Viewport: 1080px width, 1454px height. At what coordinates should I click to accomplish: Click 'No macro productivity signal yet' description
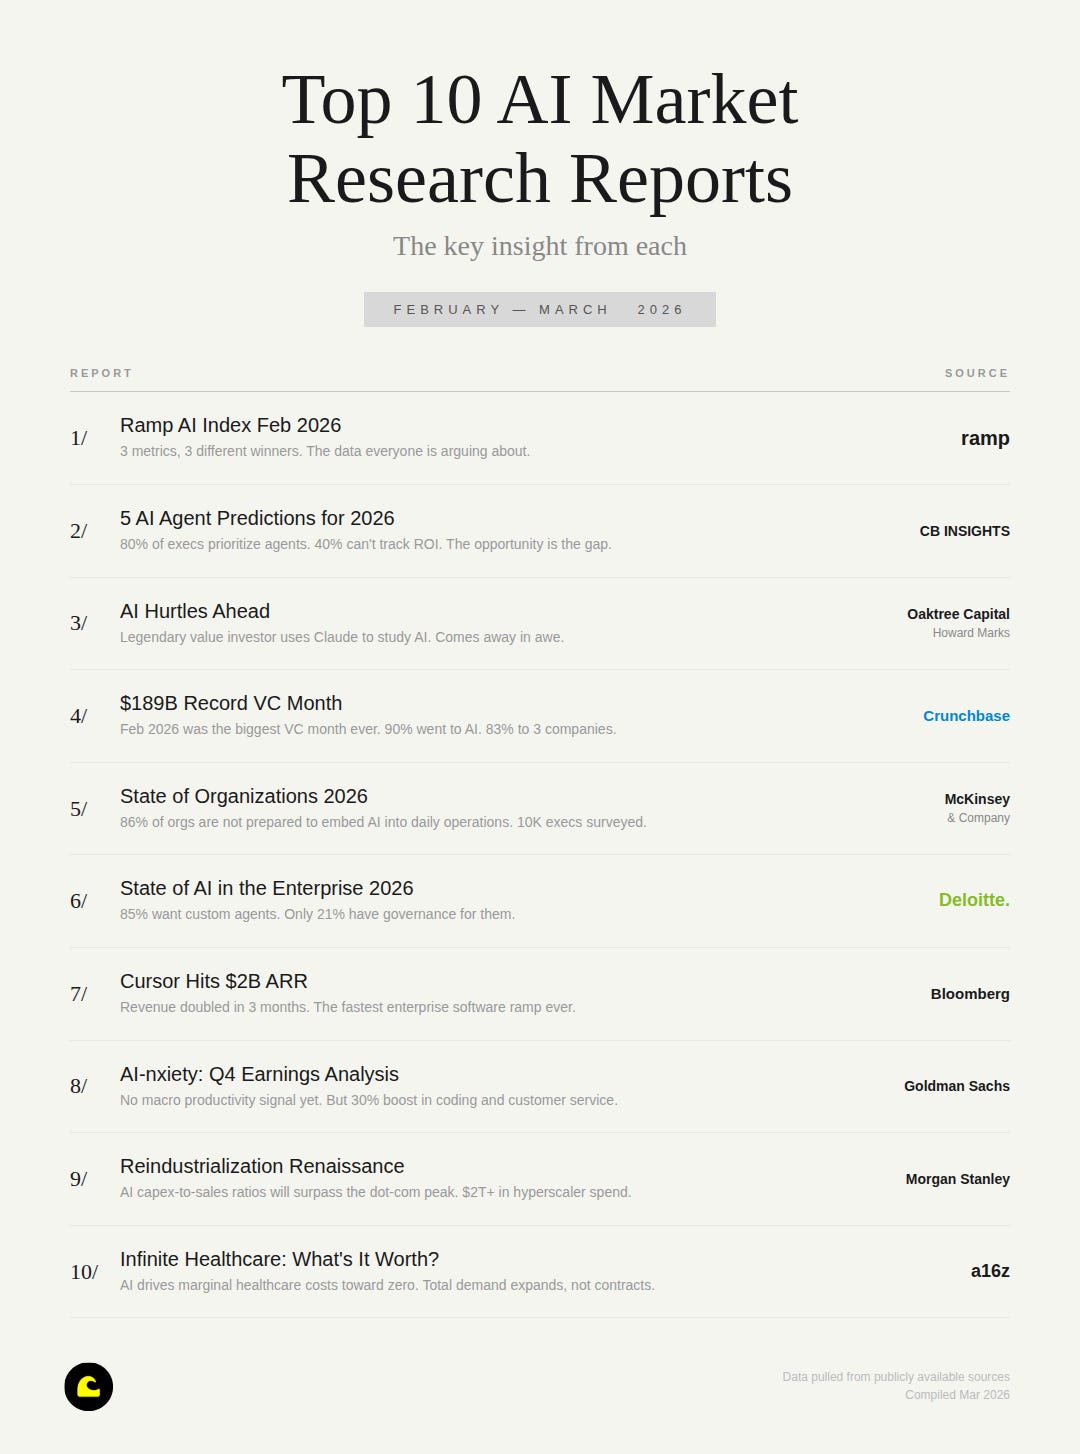coord(369,1100)
